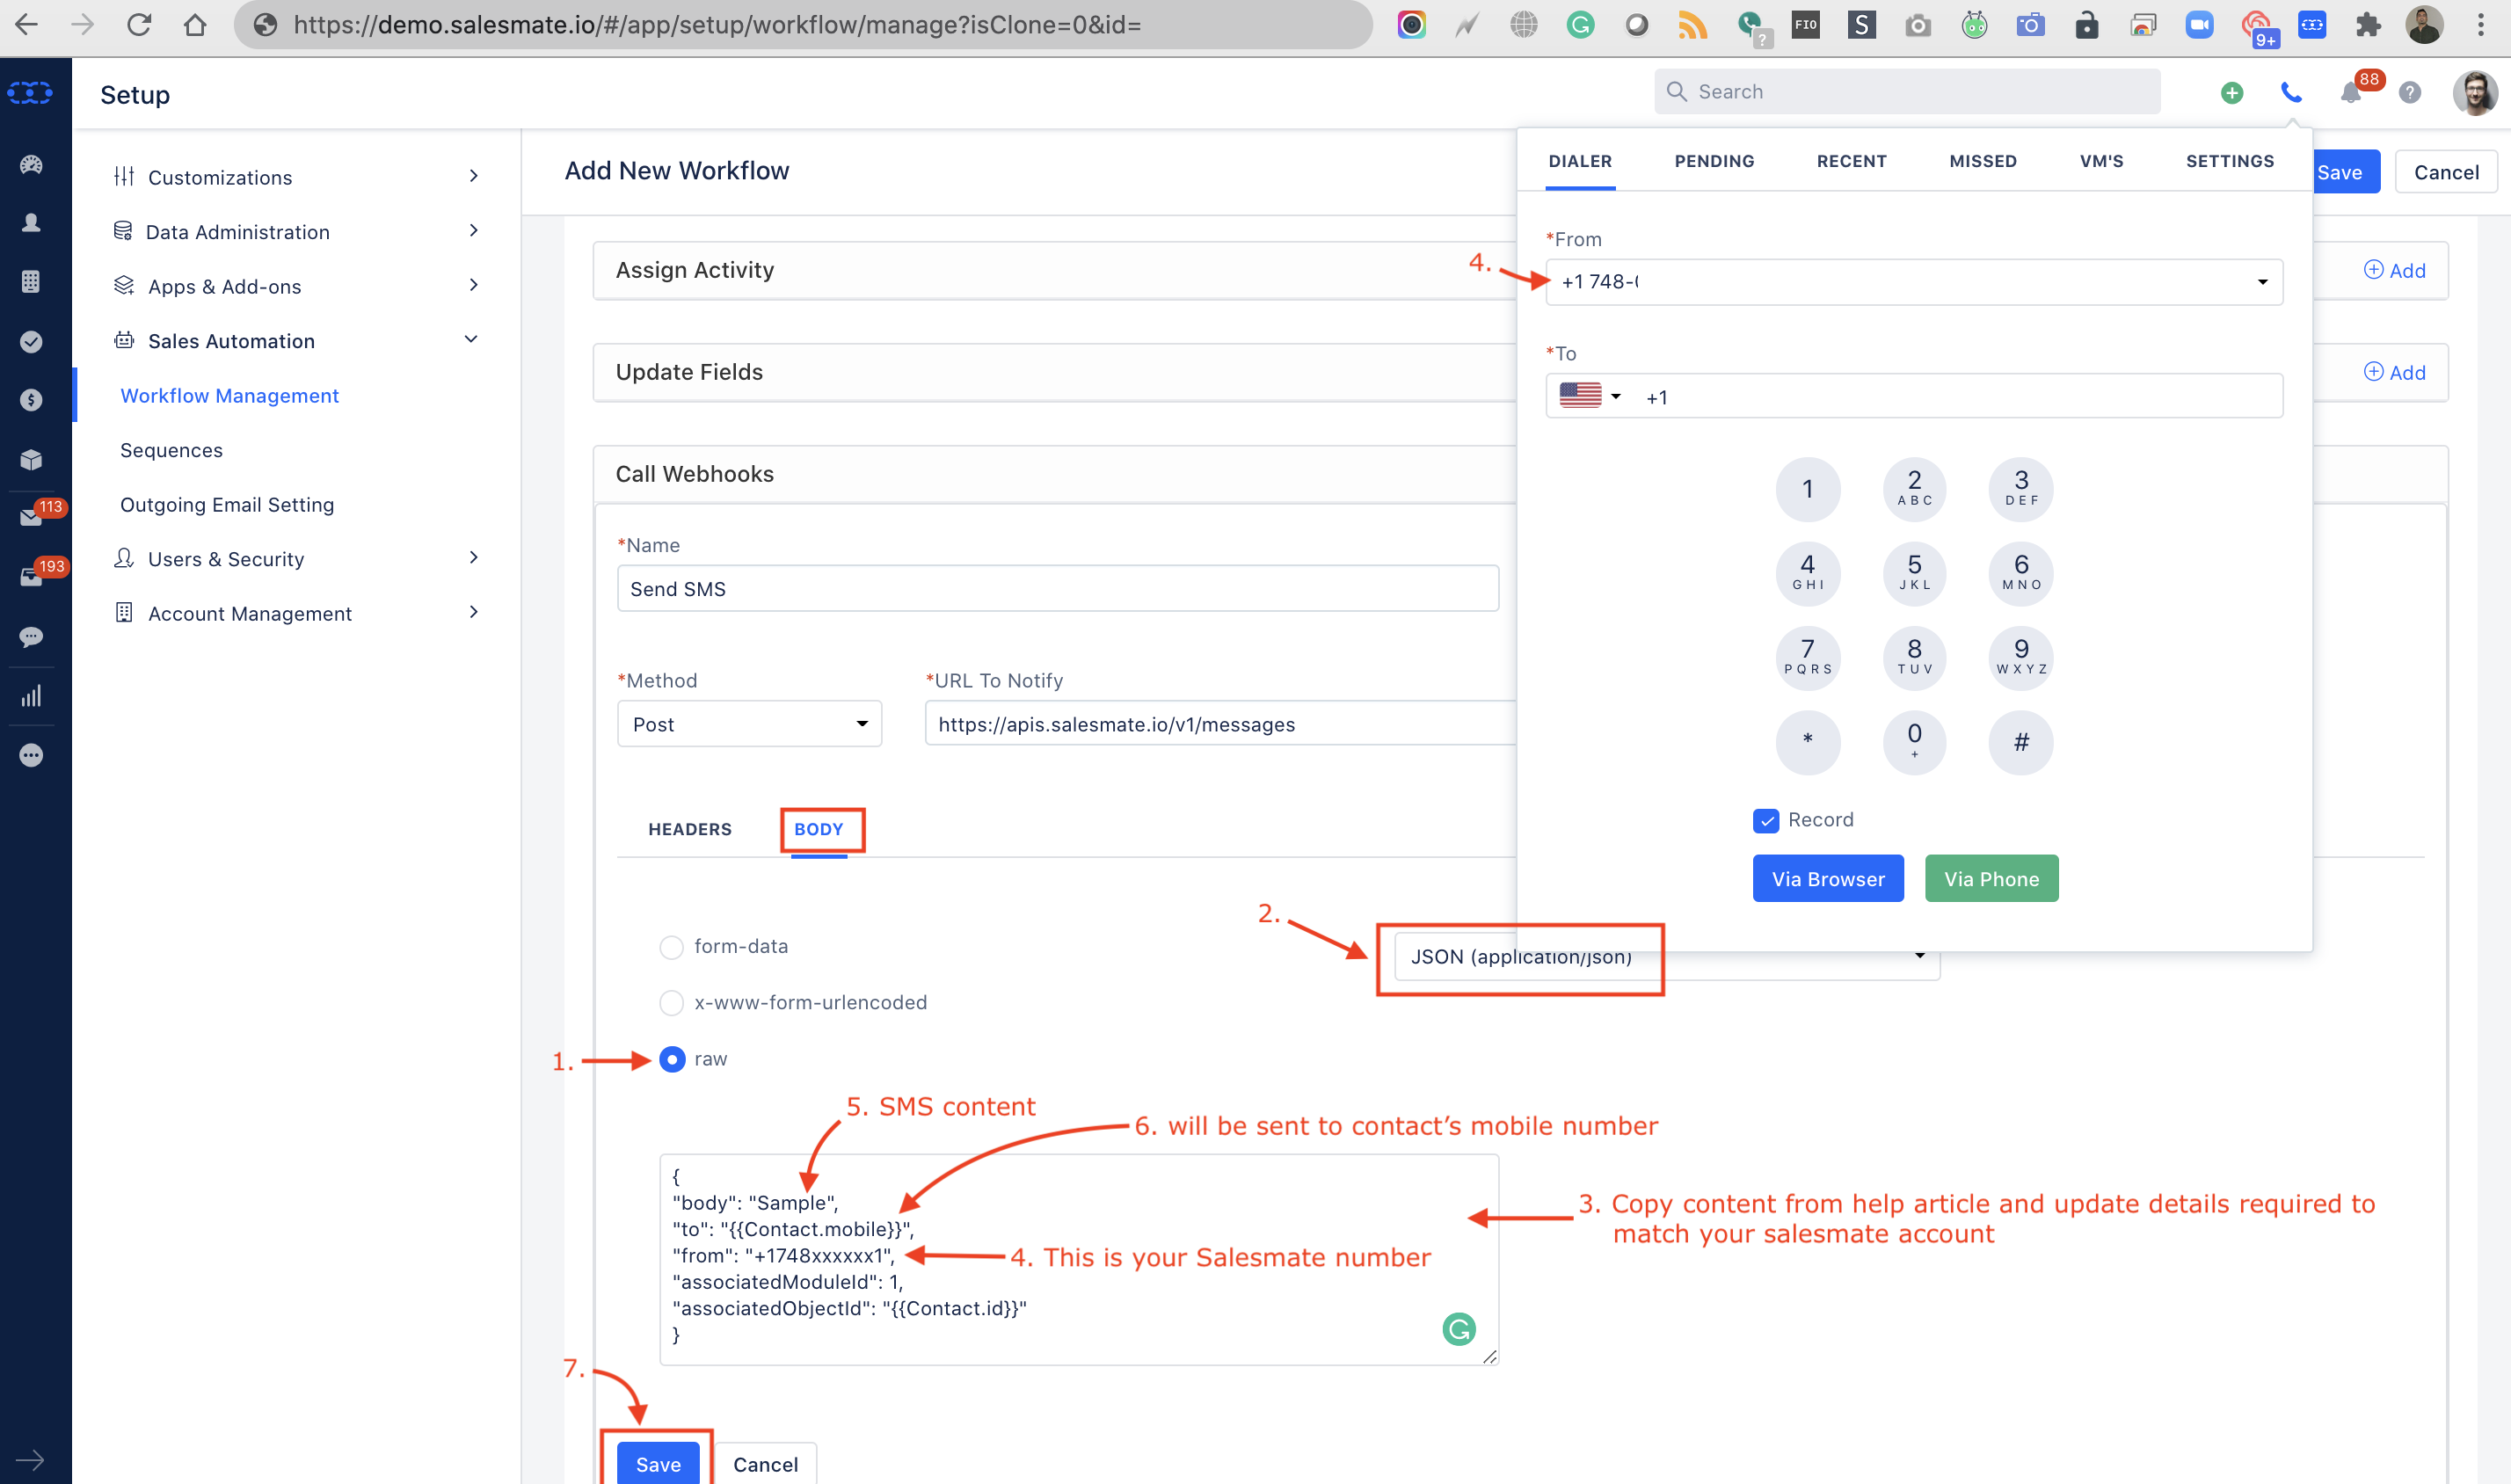This screenshot has width=2511, height=1484.
Task: Click the top Cancel workflow button
Action: 2446,172
